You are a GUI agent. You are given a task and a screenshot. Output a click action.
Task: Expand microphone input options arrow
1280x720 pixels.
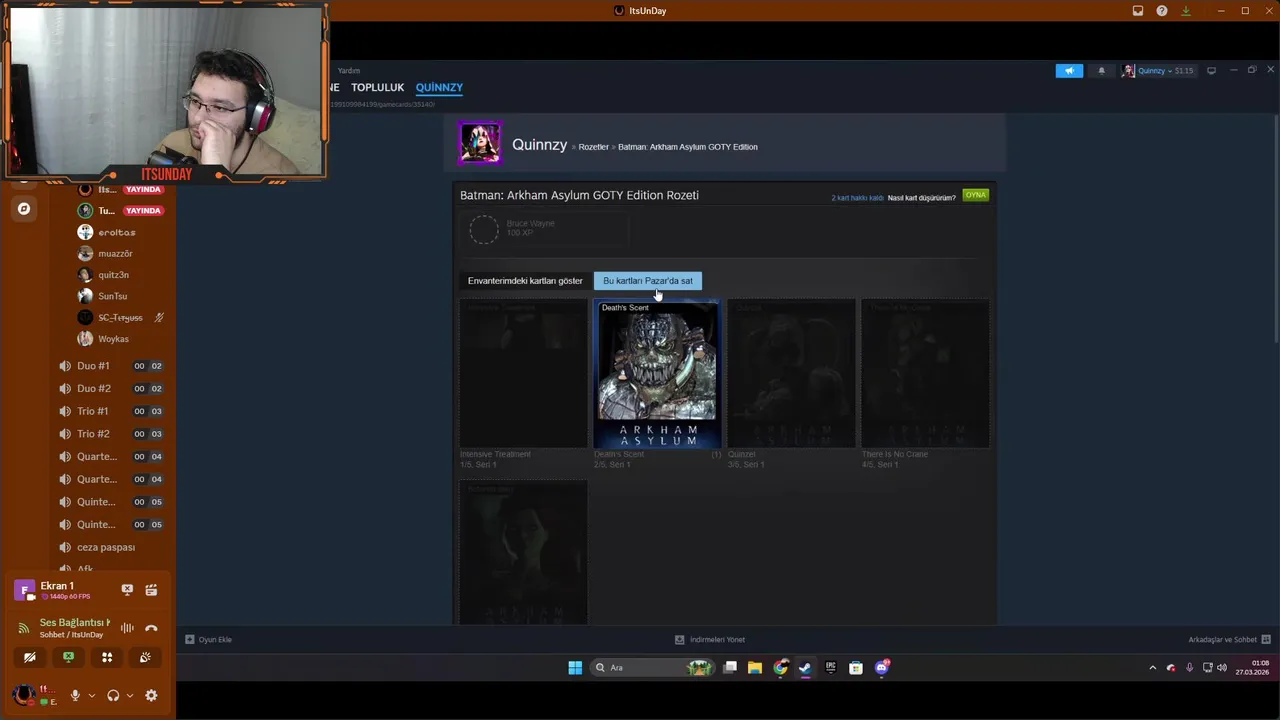pos(91,695)
